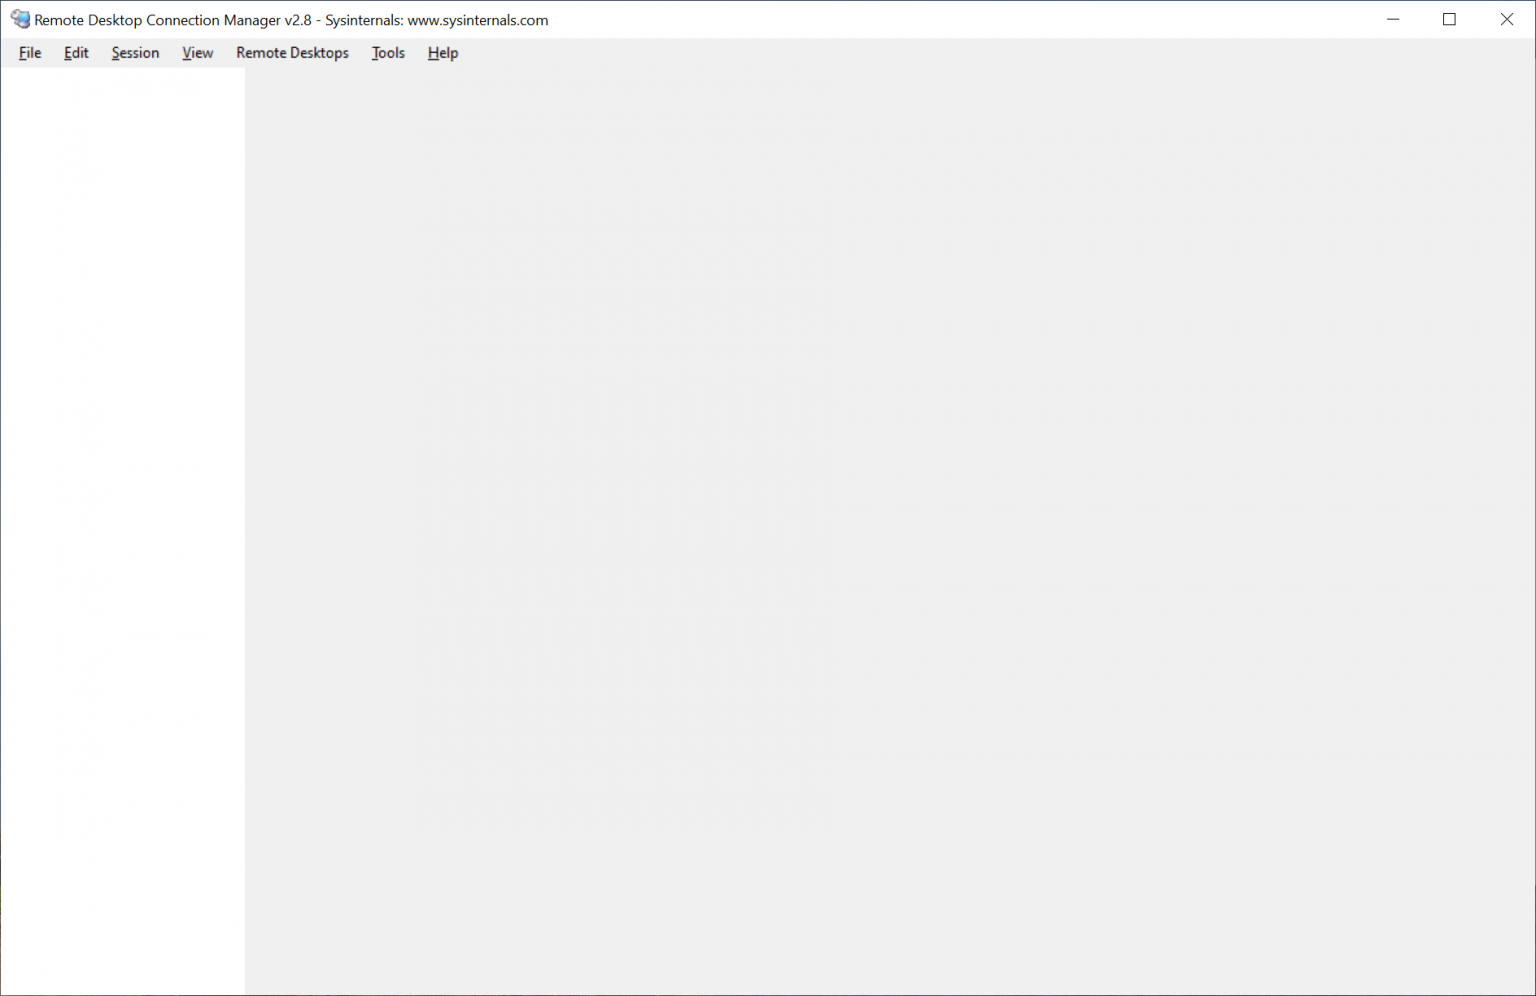Click the RDCMan app icon in title bar
The height and width of the screenshot is (996, 1536).
point(20,20)
